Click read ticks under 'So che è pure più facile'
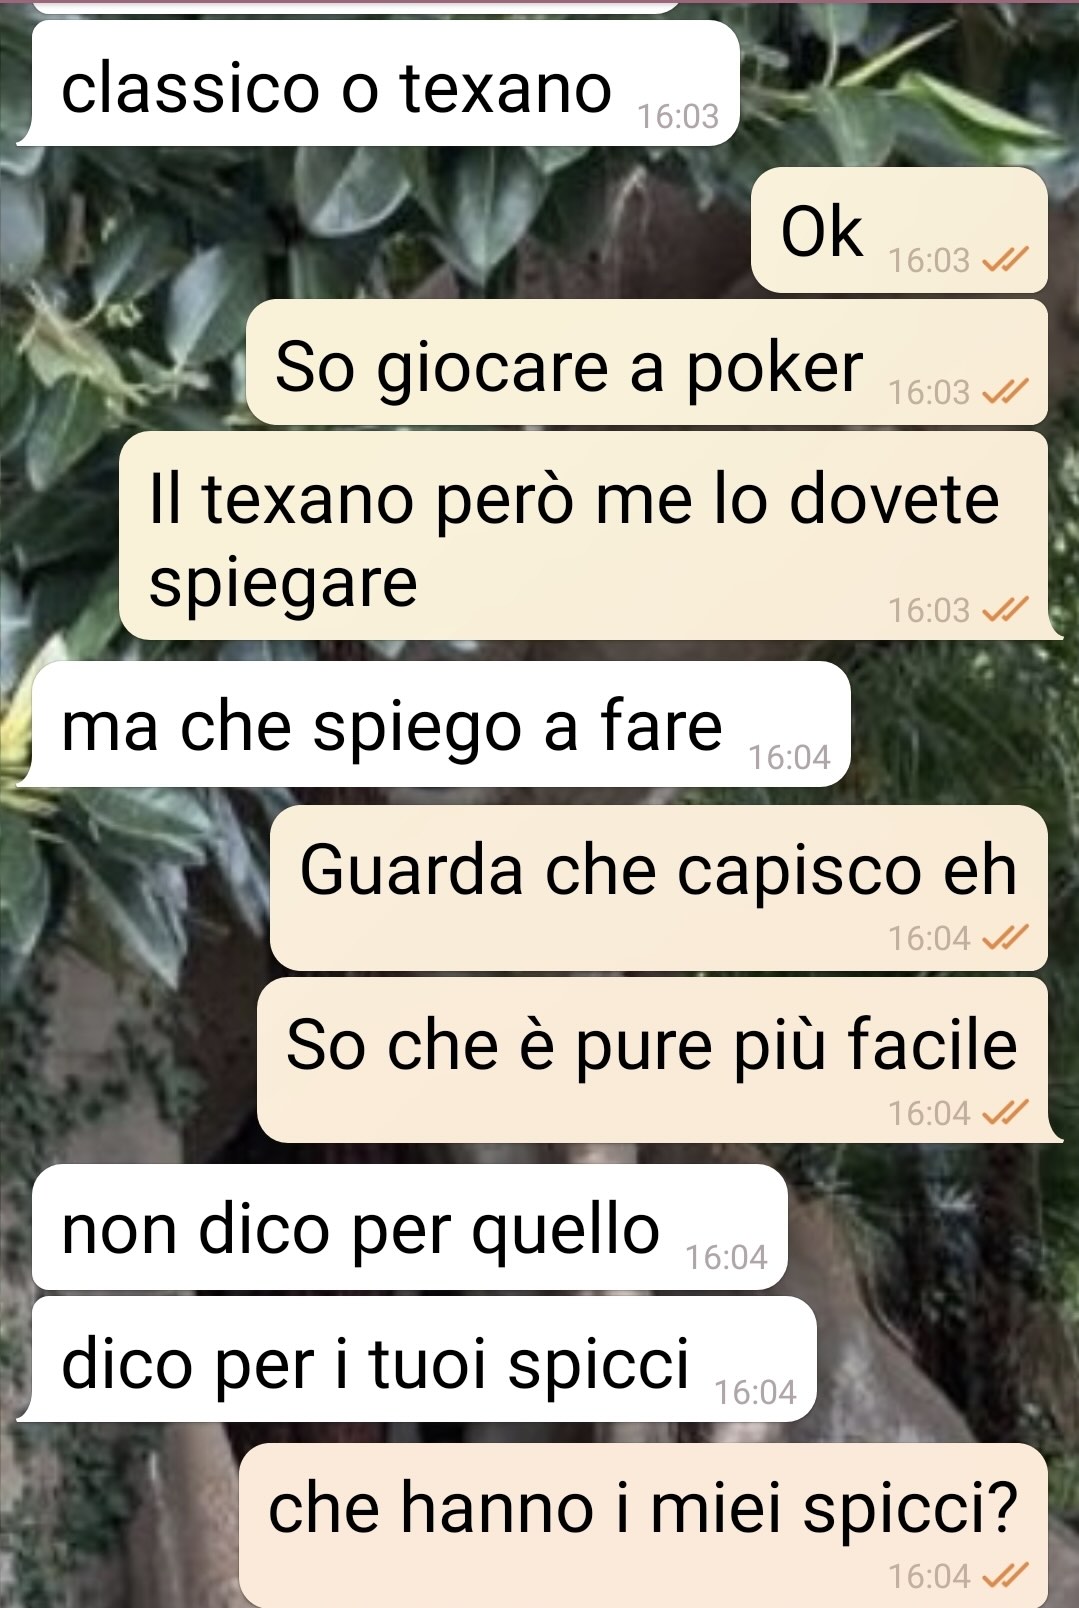 (x=1004, y=1112)
